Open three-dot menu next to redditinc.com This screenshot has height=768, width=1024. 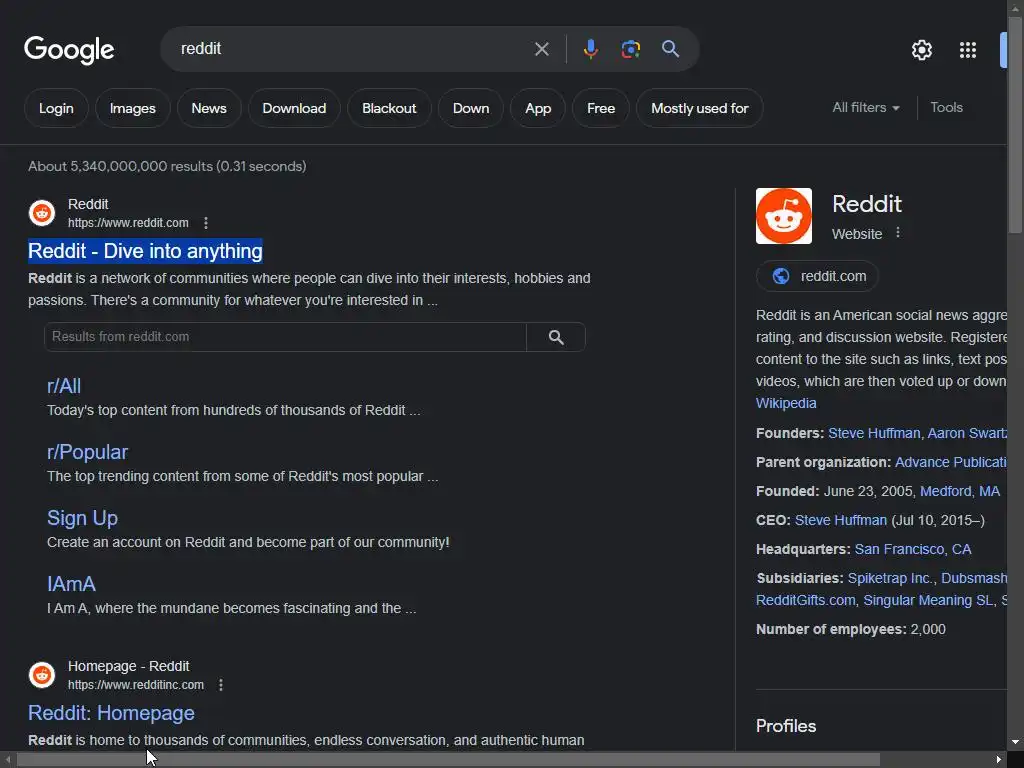[221, 684]
